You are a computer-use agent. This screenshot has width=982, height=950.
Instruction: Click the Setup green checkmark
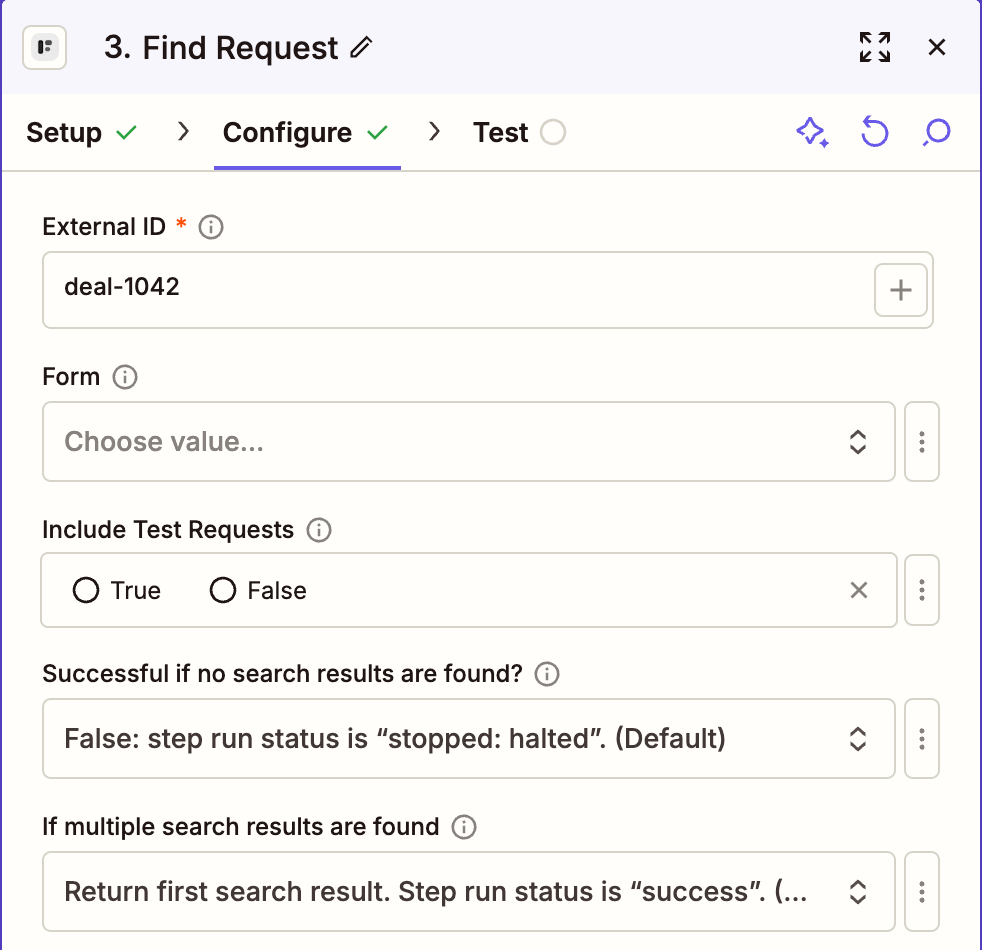(x=127, y=132)
